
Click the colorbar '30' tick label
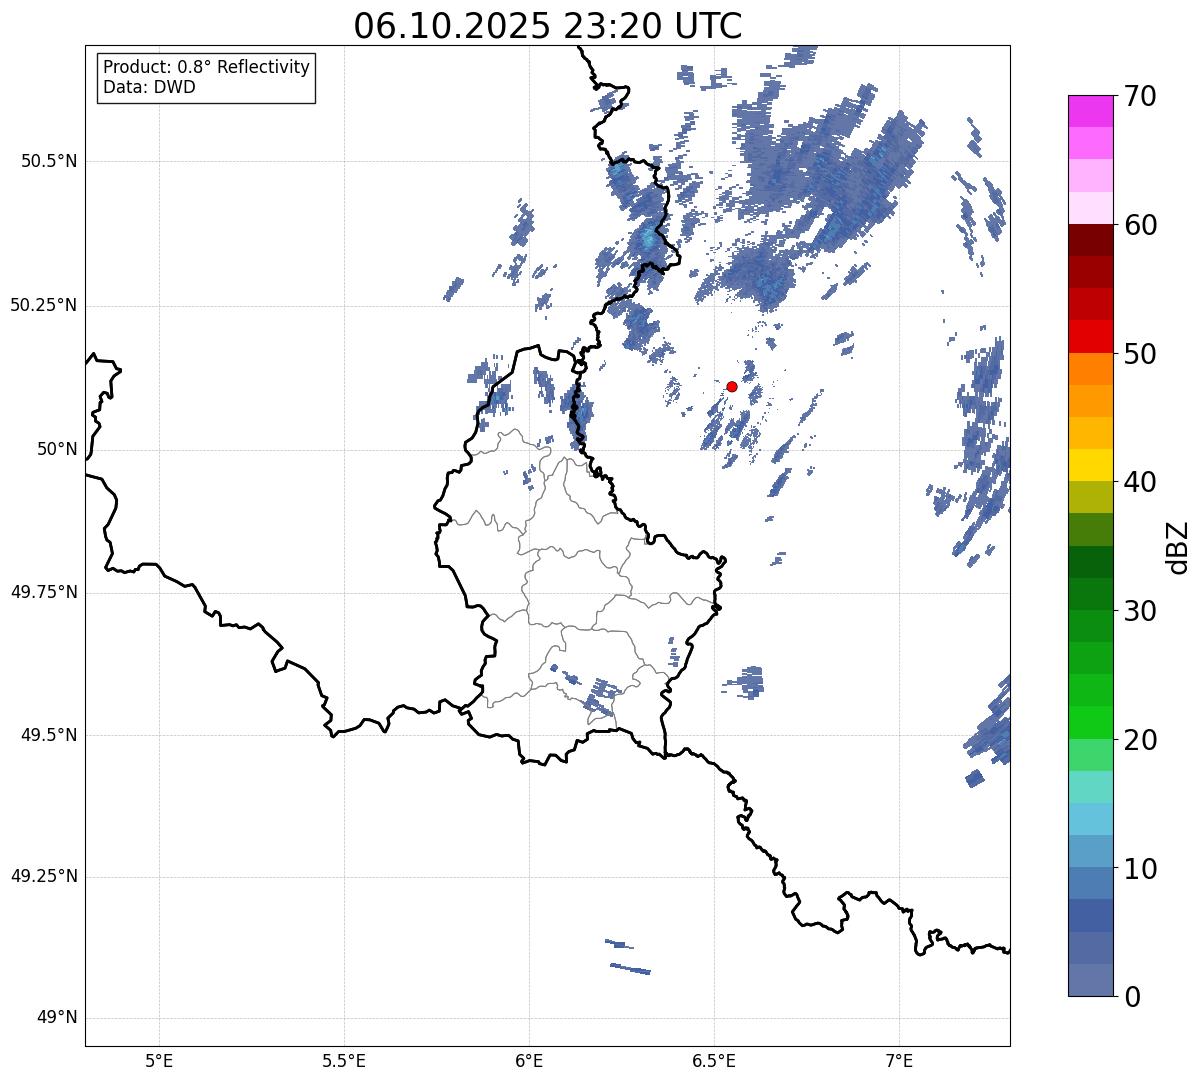tap(1140, 611)
